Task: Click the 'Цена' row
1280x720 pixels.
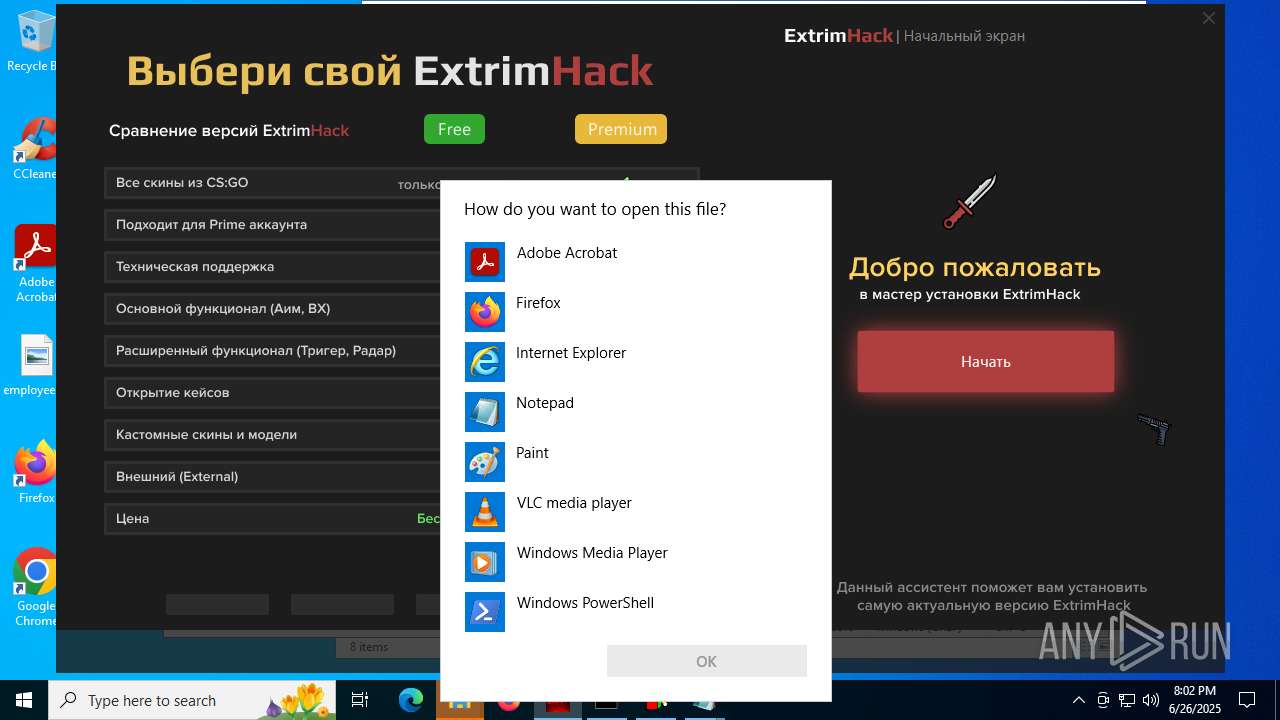Action: [273, 519]
